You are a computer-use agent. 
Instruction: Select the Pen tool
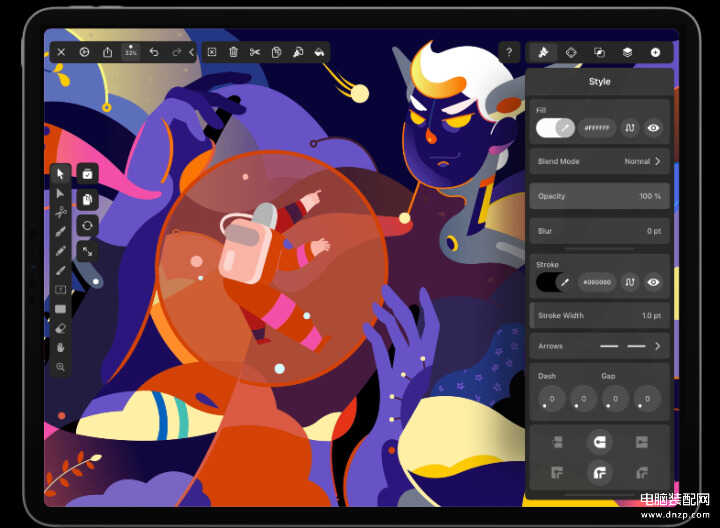point(60,231)
